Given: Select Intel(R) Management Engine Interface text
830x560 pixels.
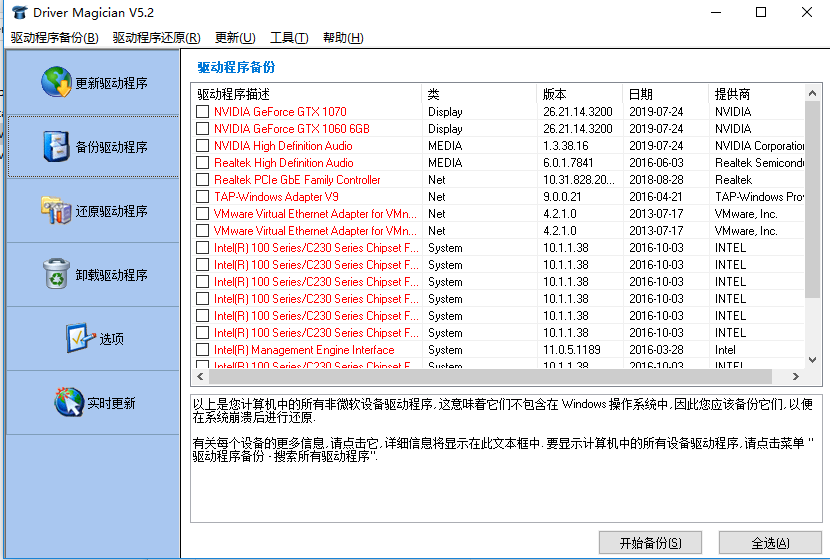Looking at the screenshot, I should [304, 350].
